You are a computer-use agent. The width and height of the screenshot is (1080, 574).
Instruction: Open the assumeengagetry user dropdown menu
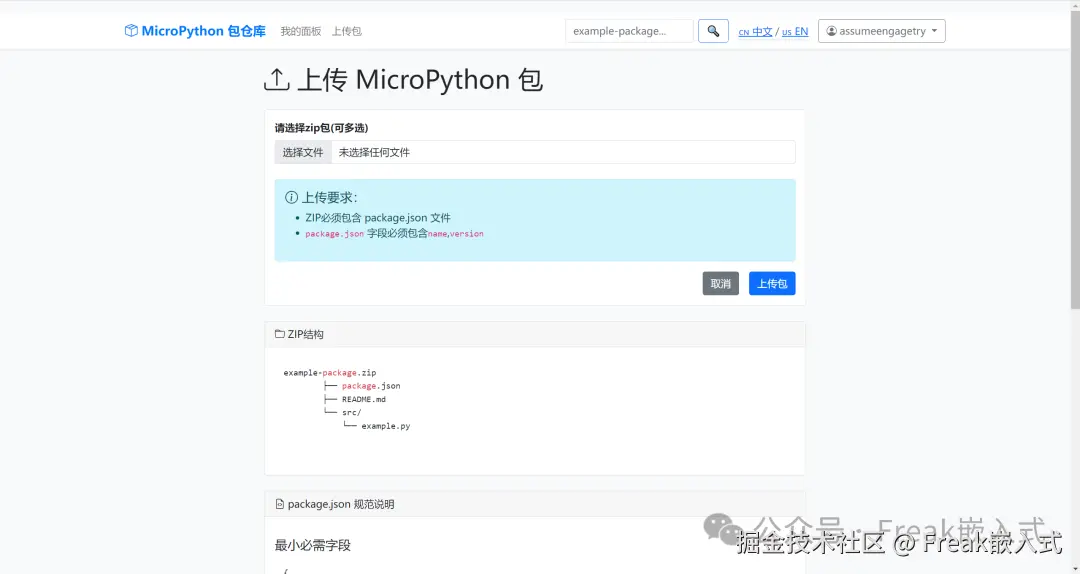(x=881, y=31)
